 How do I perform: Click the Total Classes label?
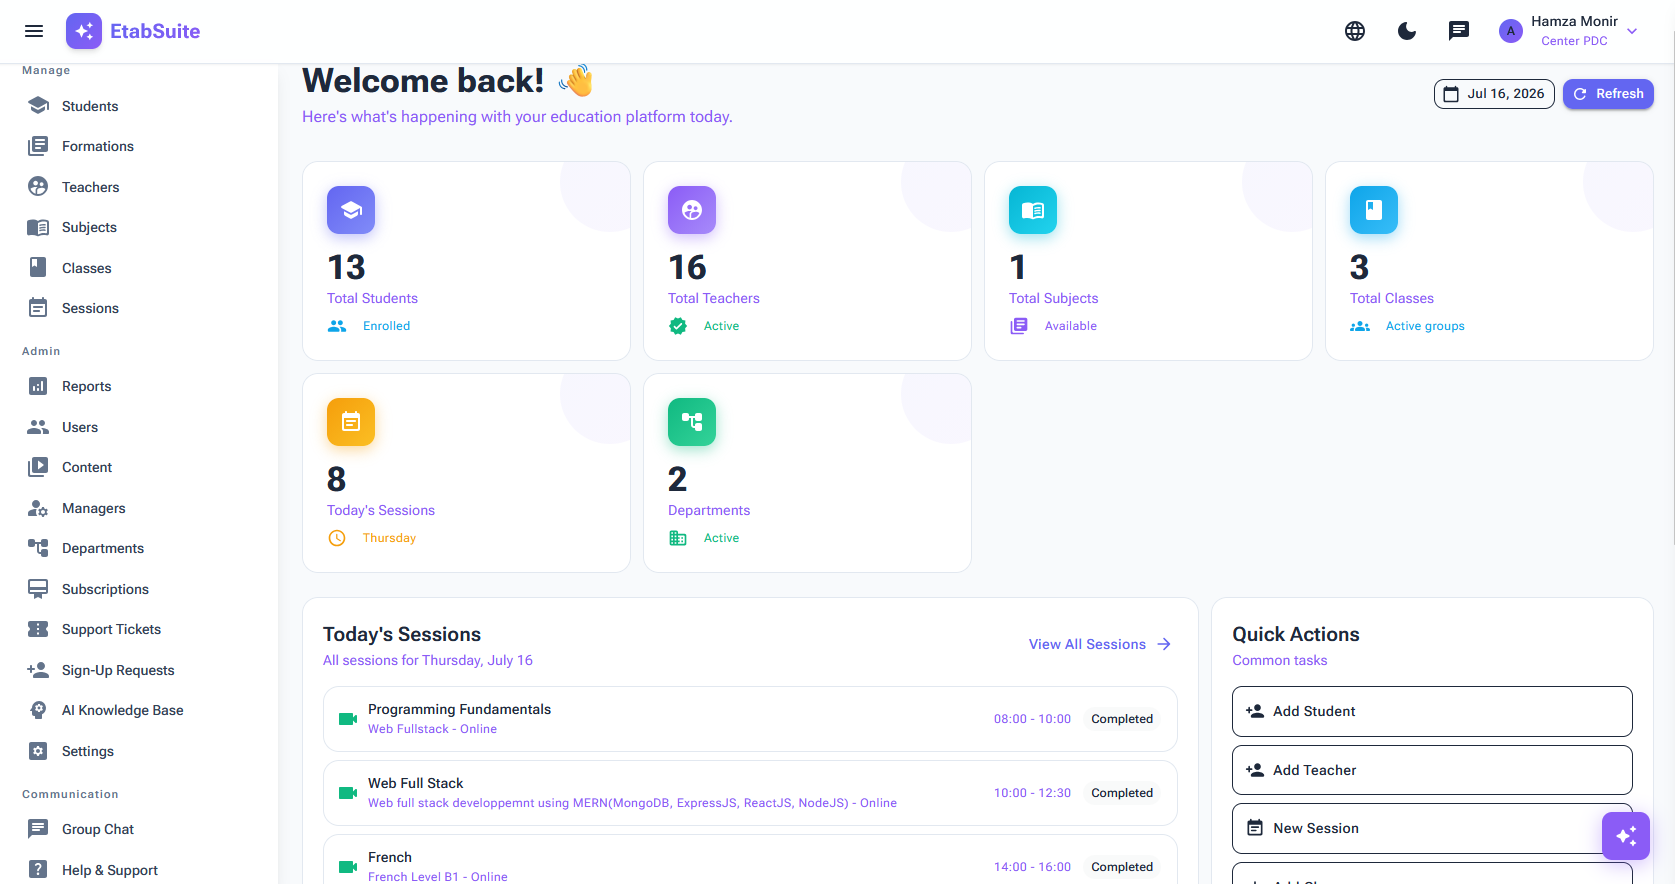[1392, 298]
